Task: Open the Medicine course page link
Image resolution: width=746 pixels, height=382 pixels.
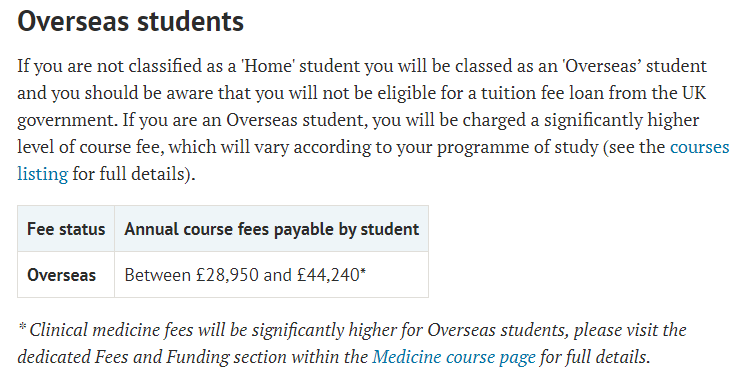Action: 454,357
